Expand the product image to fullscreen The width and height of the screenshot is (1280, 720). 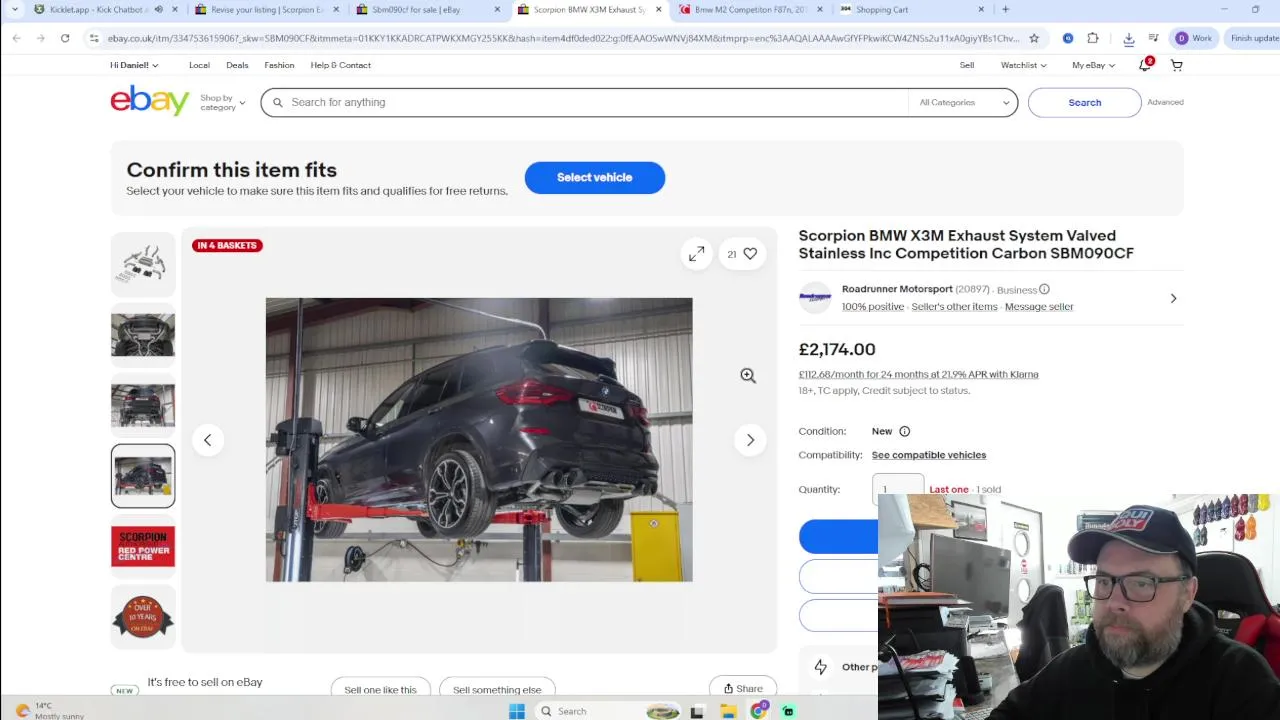tap(696, 254)
